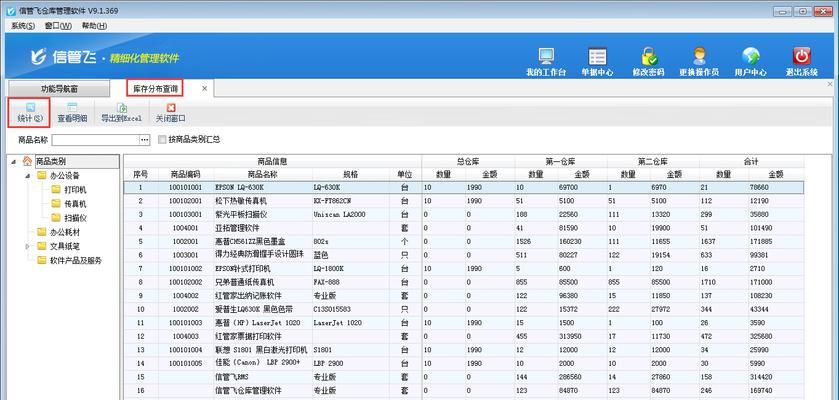This screenshot has height=400, width=839.
Task: Open the 系统(S) menu
Action: (x=24, y=26)
